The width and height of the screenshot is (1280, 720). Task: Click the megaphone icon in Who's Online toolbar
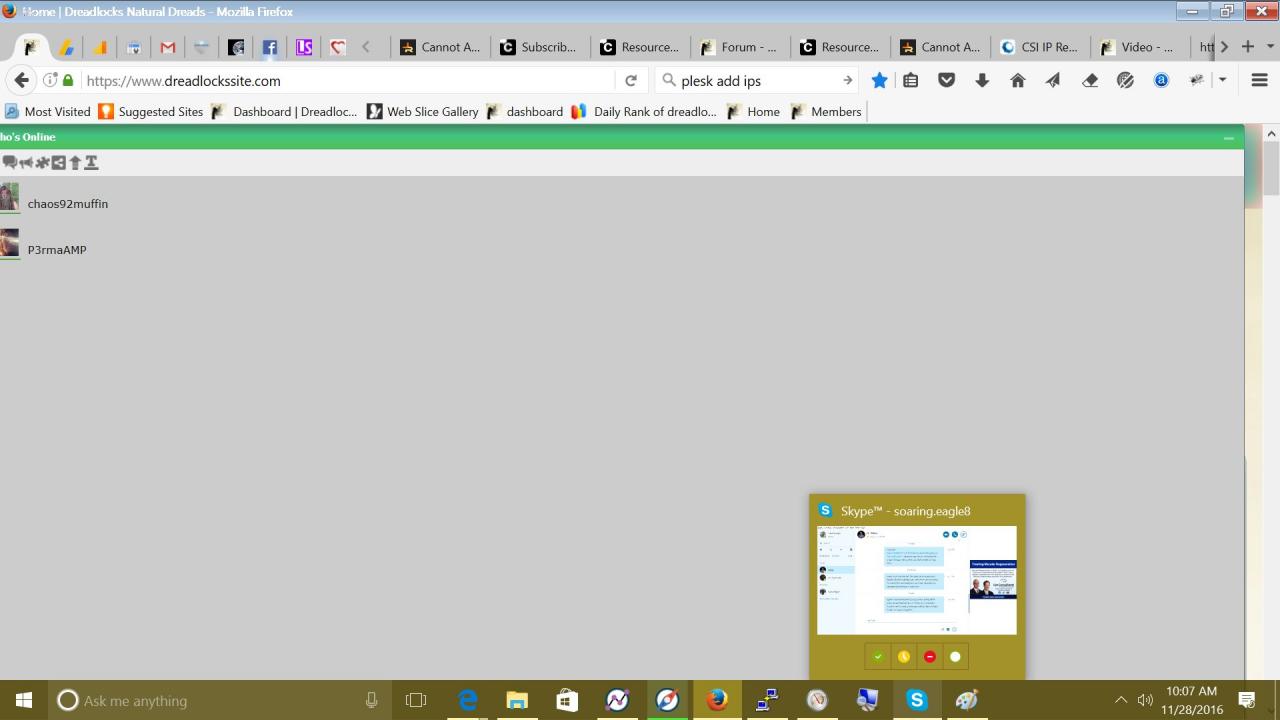click(x=26, y=163)
